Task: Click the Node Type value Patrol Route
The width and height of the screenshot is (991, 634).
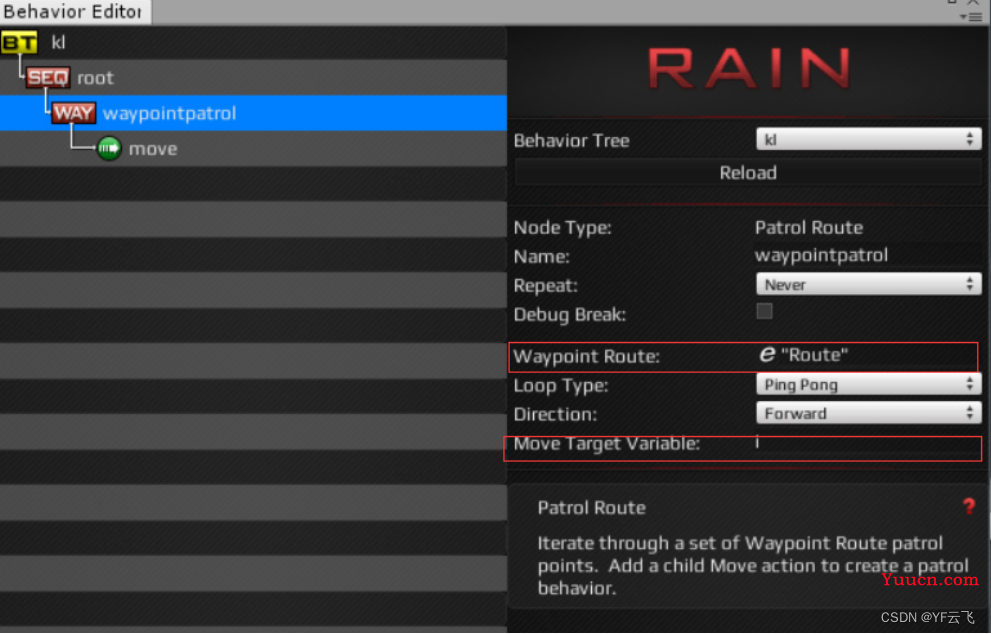Action: click(x=809, y=228)
